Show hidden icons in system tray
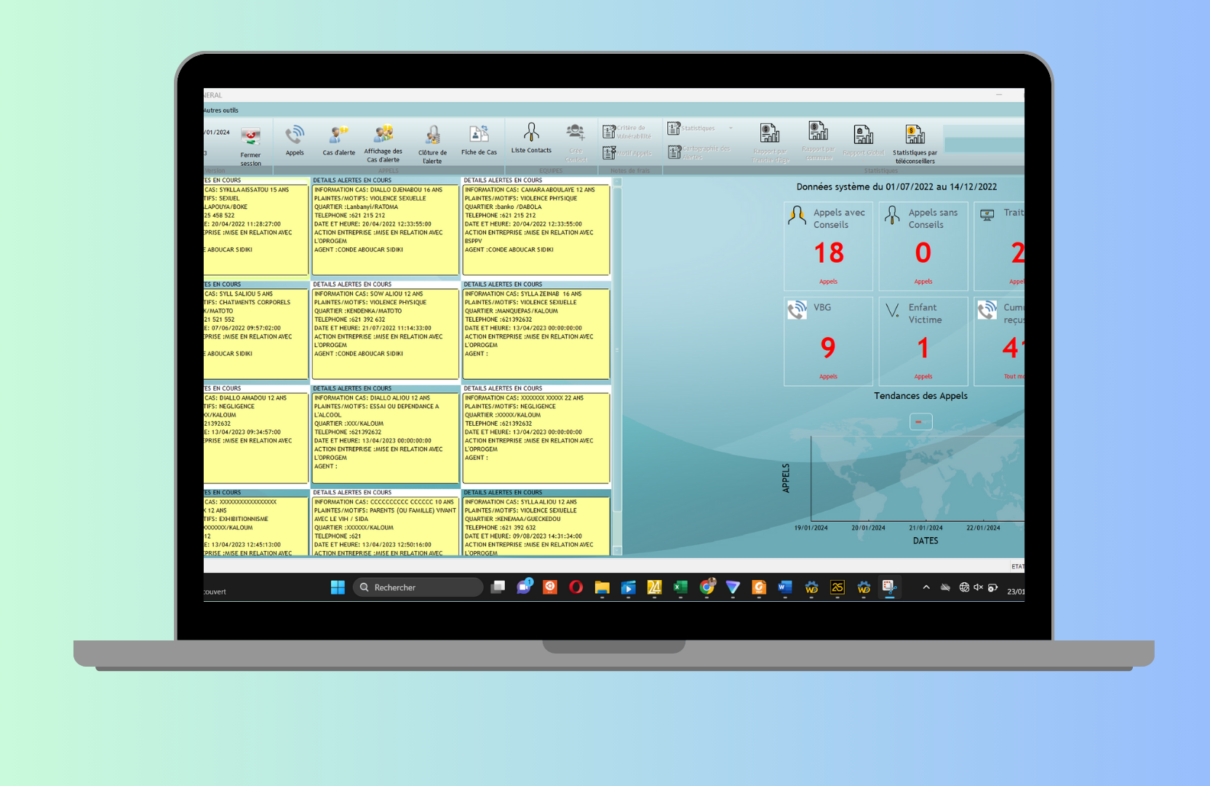Image resolution: width=1210 pixels, height=786 pixels. click(x=925, y=587)
